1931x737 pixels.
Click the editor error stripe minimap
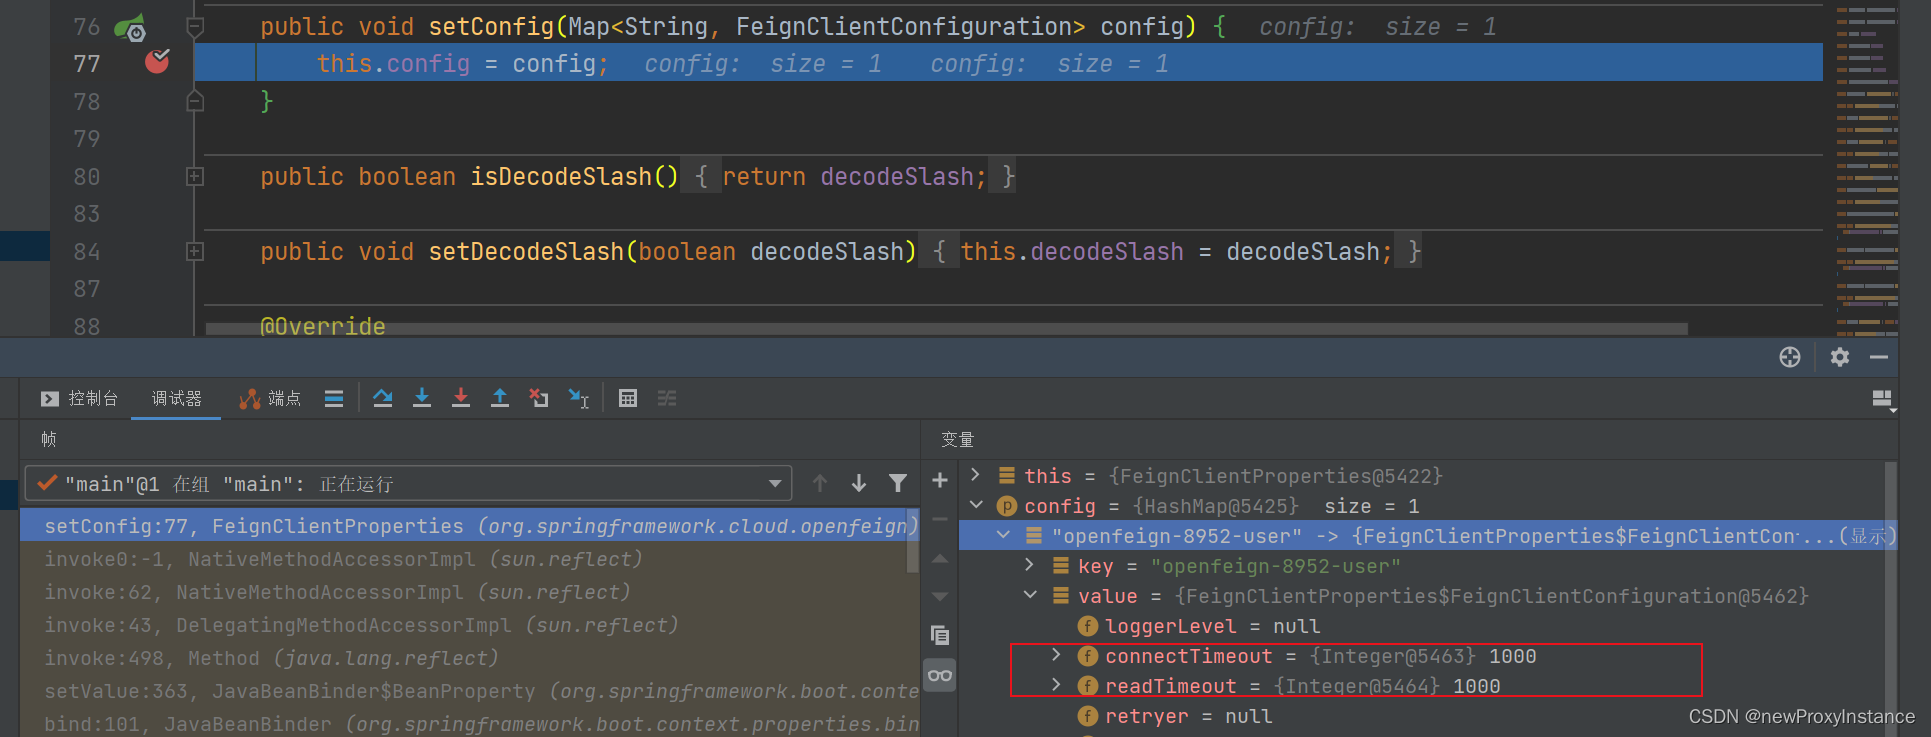pos(1866,168)
